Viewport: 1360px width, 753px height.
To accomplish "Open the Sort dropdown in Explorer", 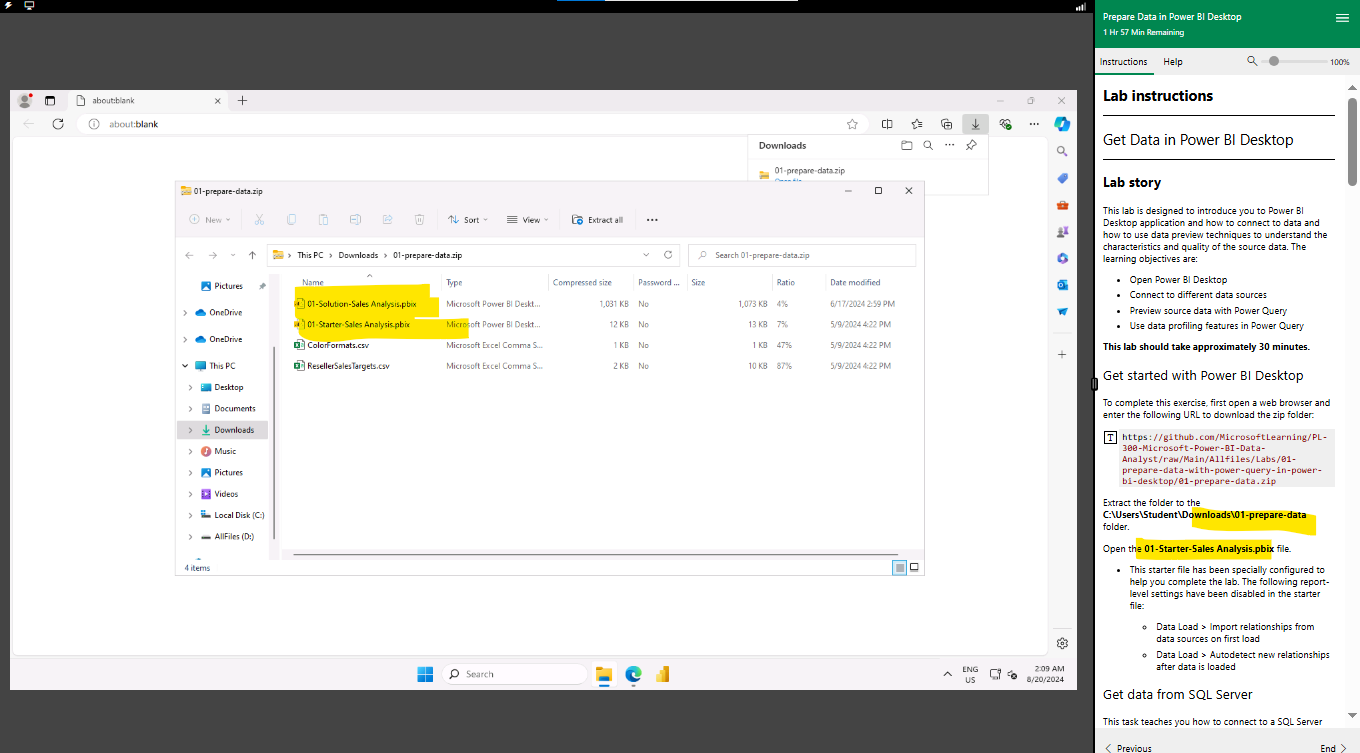I will (467, 220).
